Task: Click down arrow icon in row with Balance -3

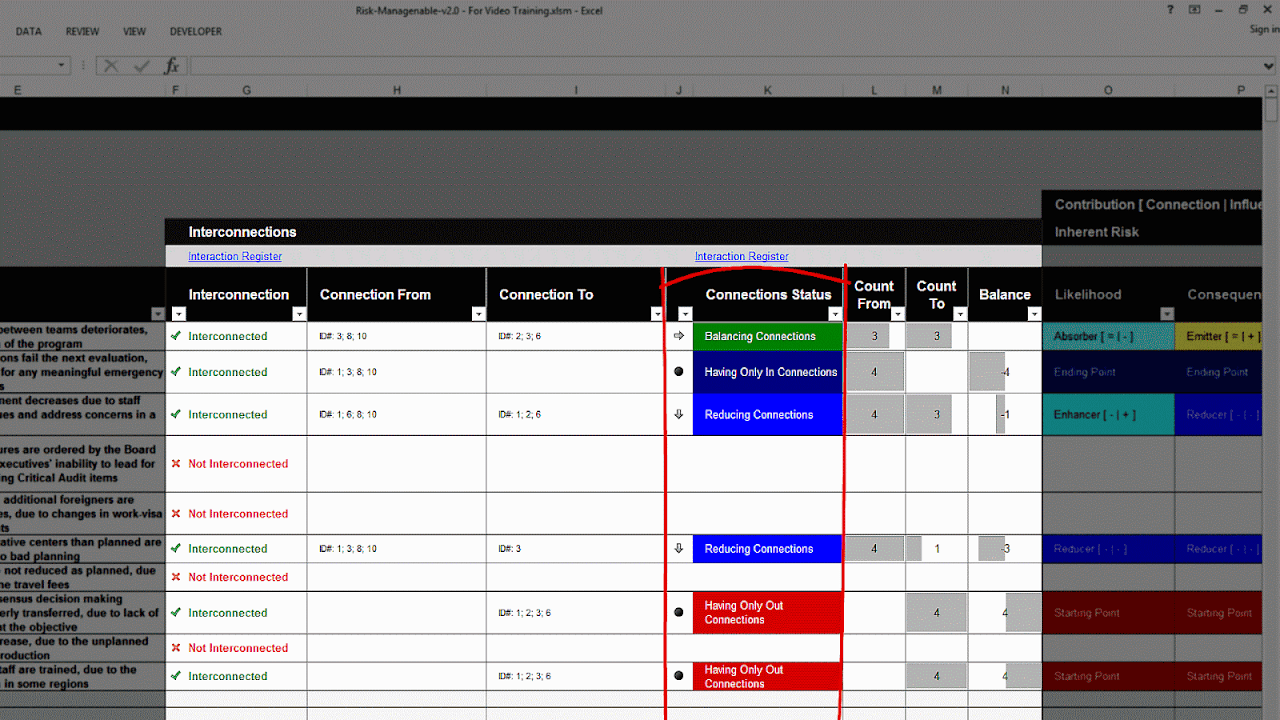Action: pos(679,549)
